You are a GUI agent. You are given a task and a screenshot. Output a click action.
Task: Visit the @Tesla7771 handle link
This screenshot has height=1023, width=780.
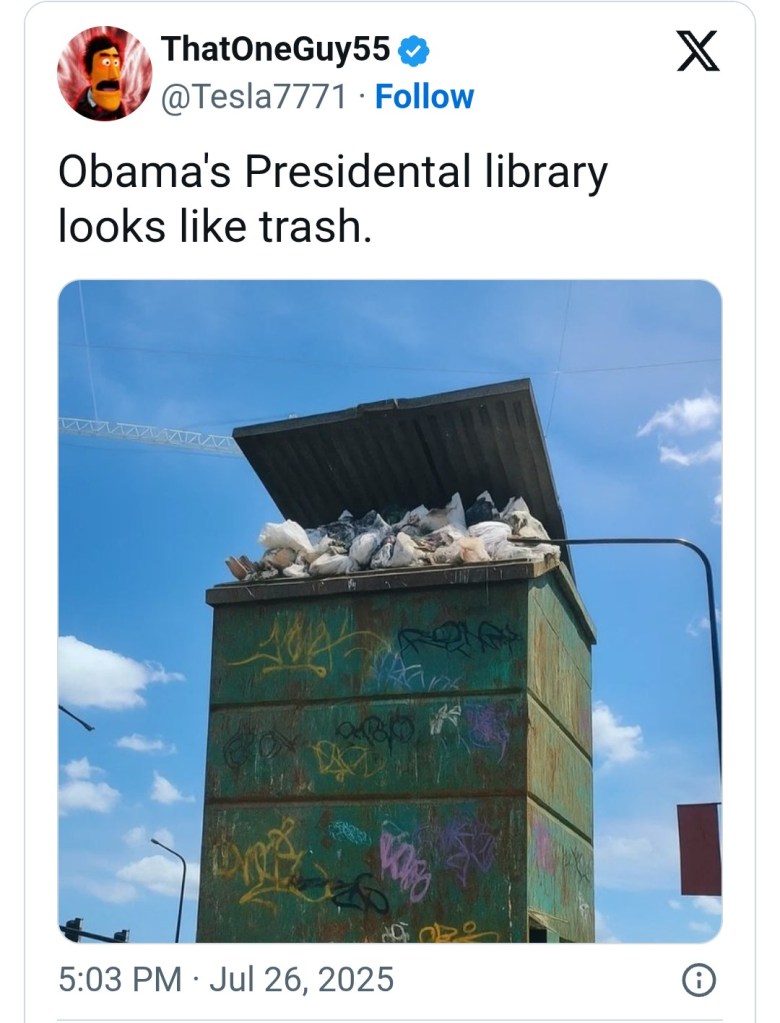click(x=254, y=98)
